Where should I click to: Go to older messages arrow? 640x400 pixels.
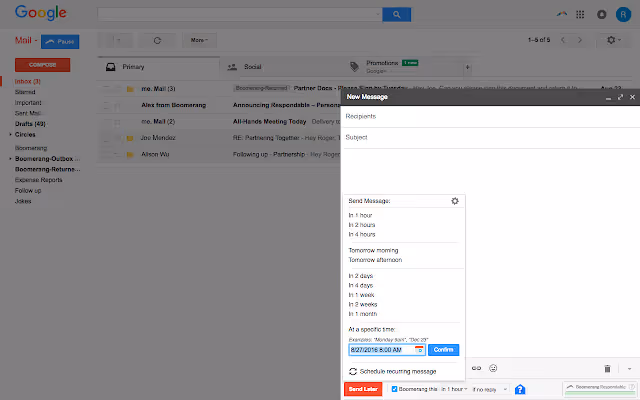click(580, 40)
